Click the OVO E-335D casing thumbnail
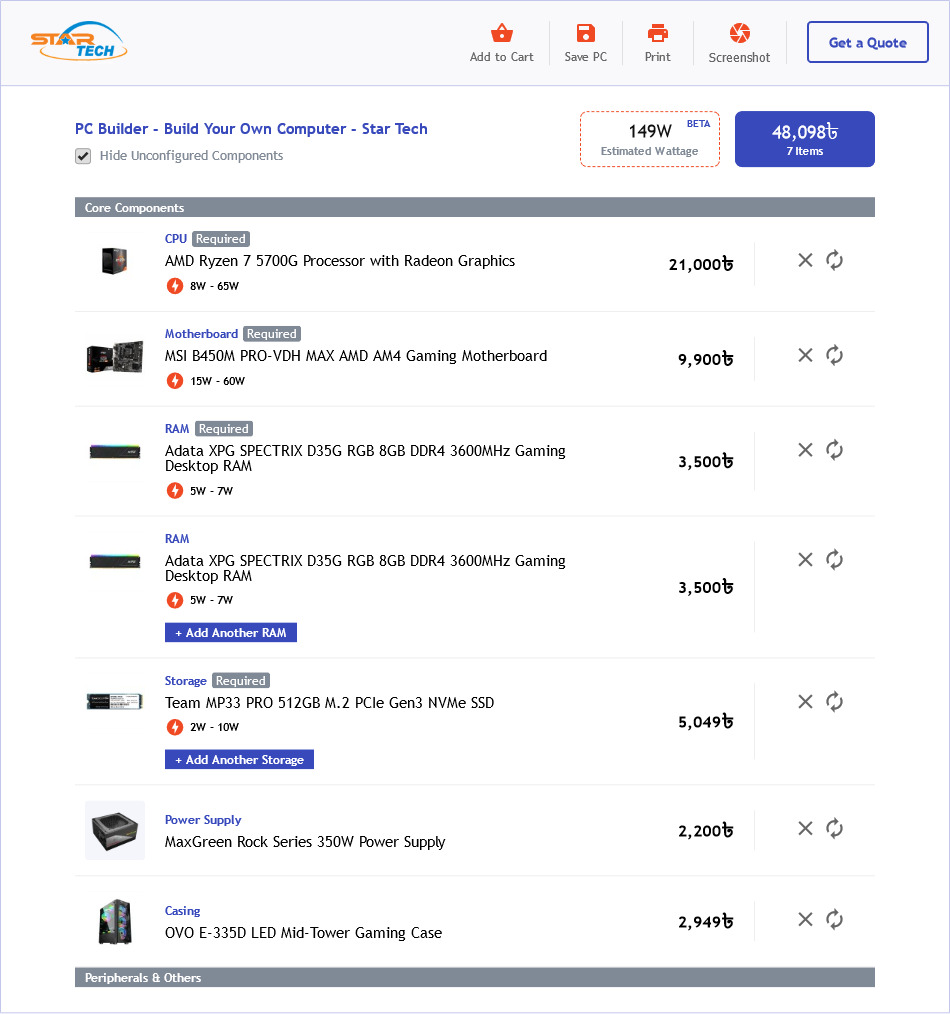The width and height of the screenshot is (950, 1014). (115, 921)
